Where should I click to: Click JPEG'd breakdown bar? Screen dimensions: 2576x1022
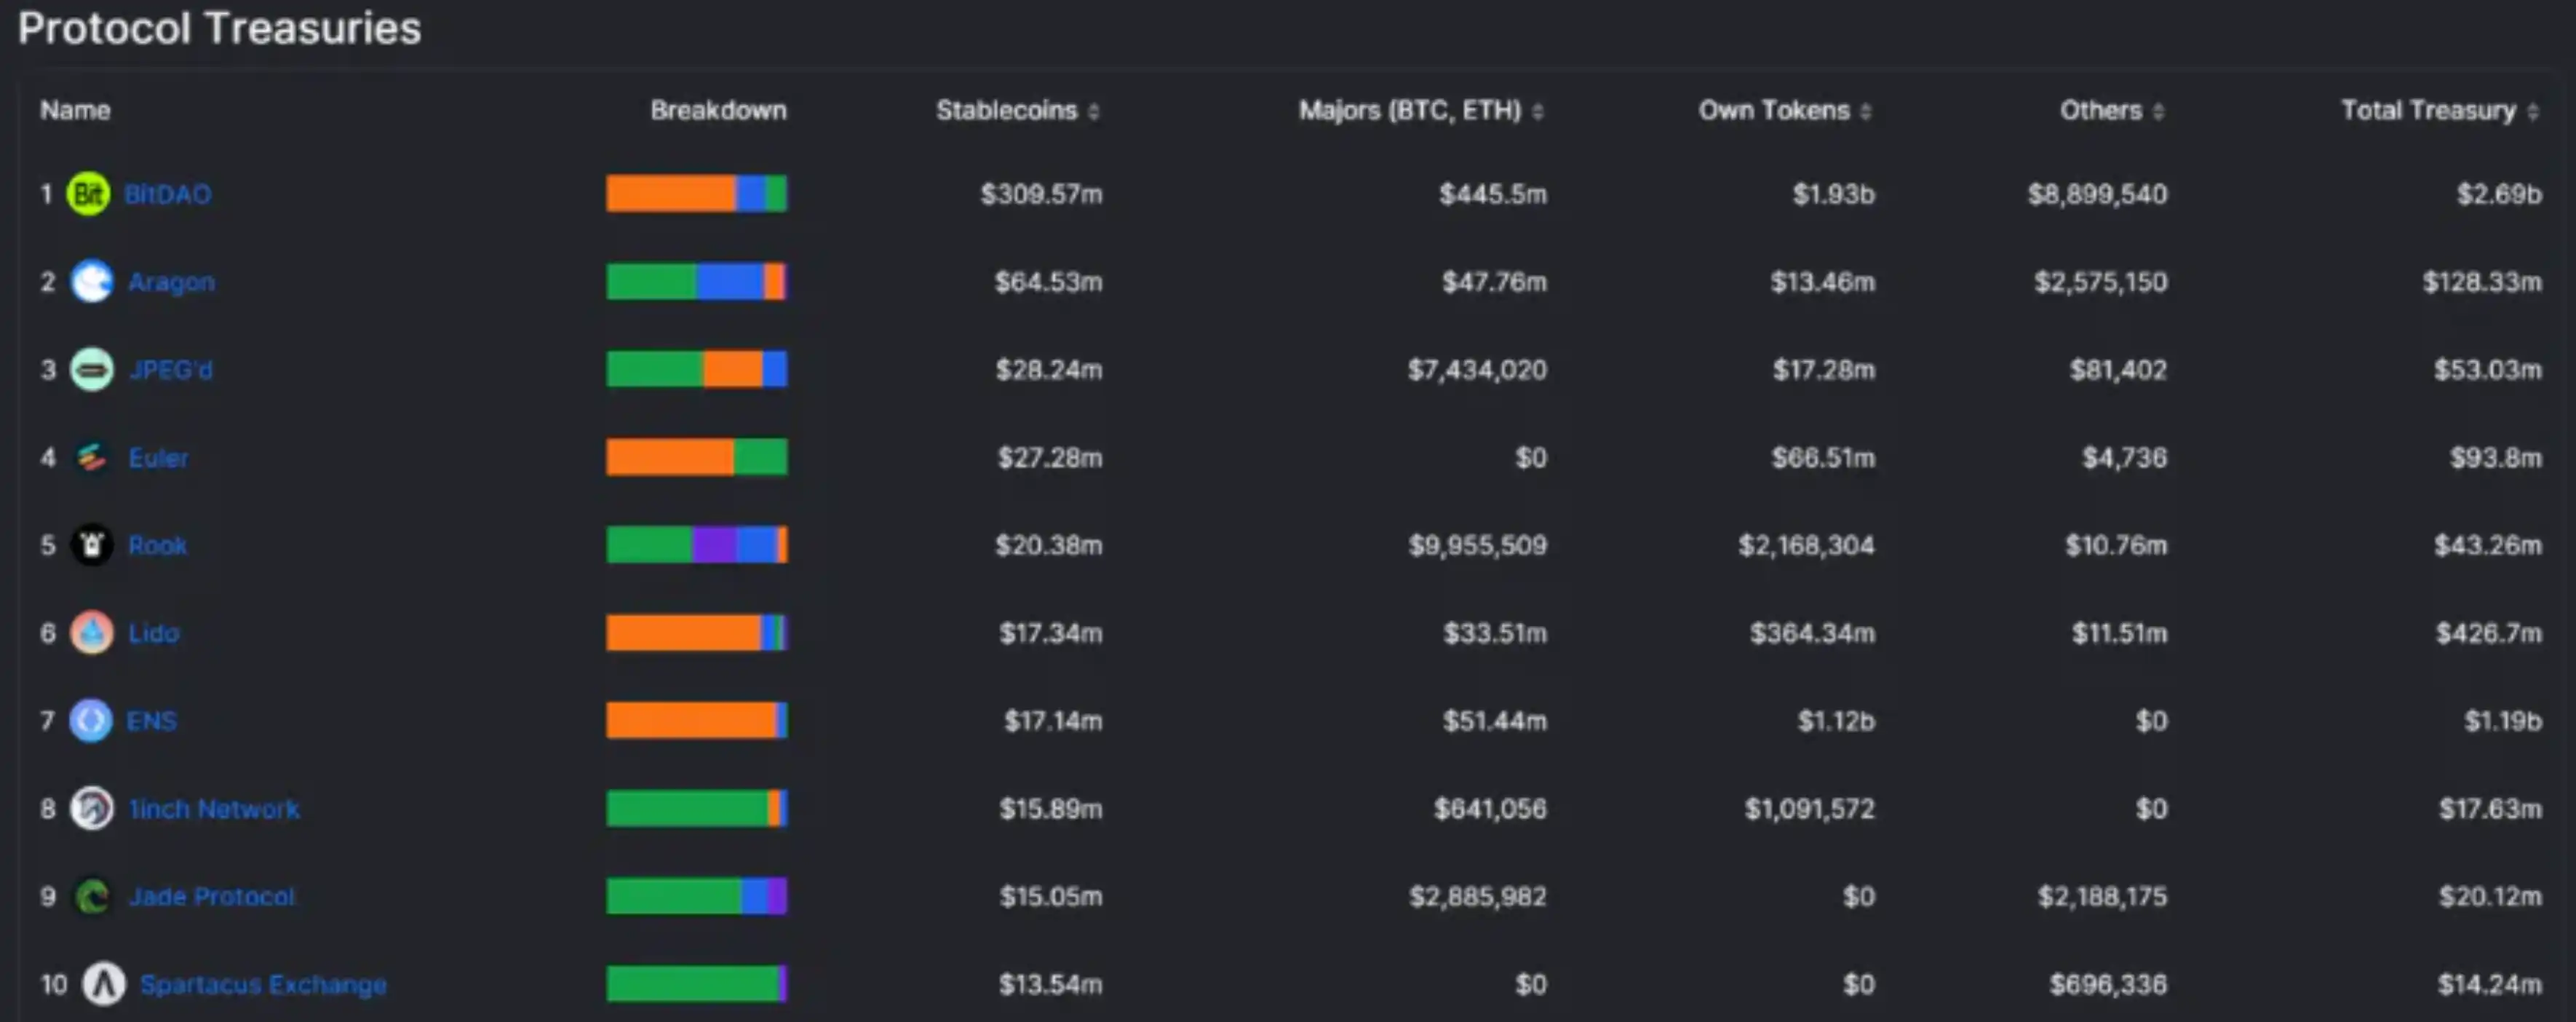[697, 370]
